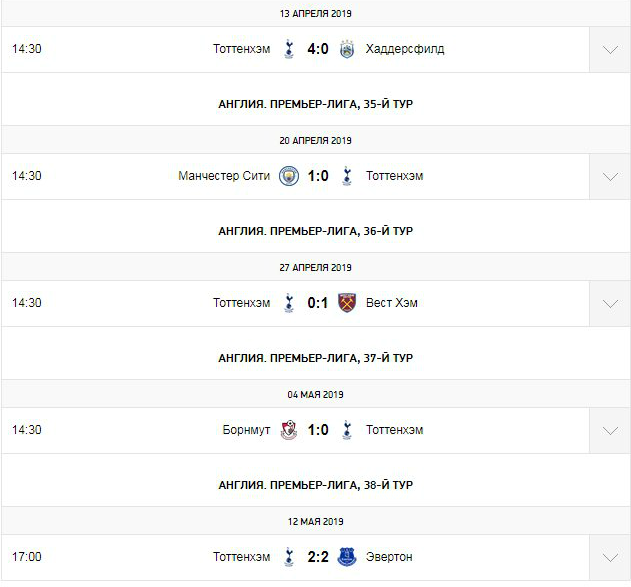Click the Вест Хэм team name
The width and height of the screenshot is (631, 587).
(392, 303)
